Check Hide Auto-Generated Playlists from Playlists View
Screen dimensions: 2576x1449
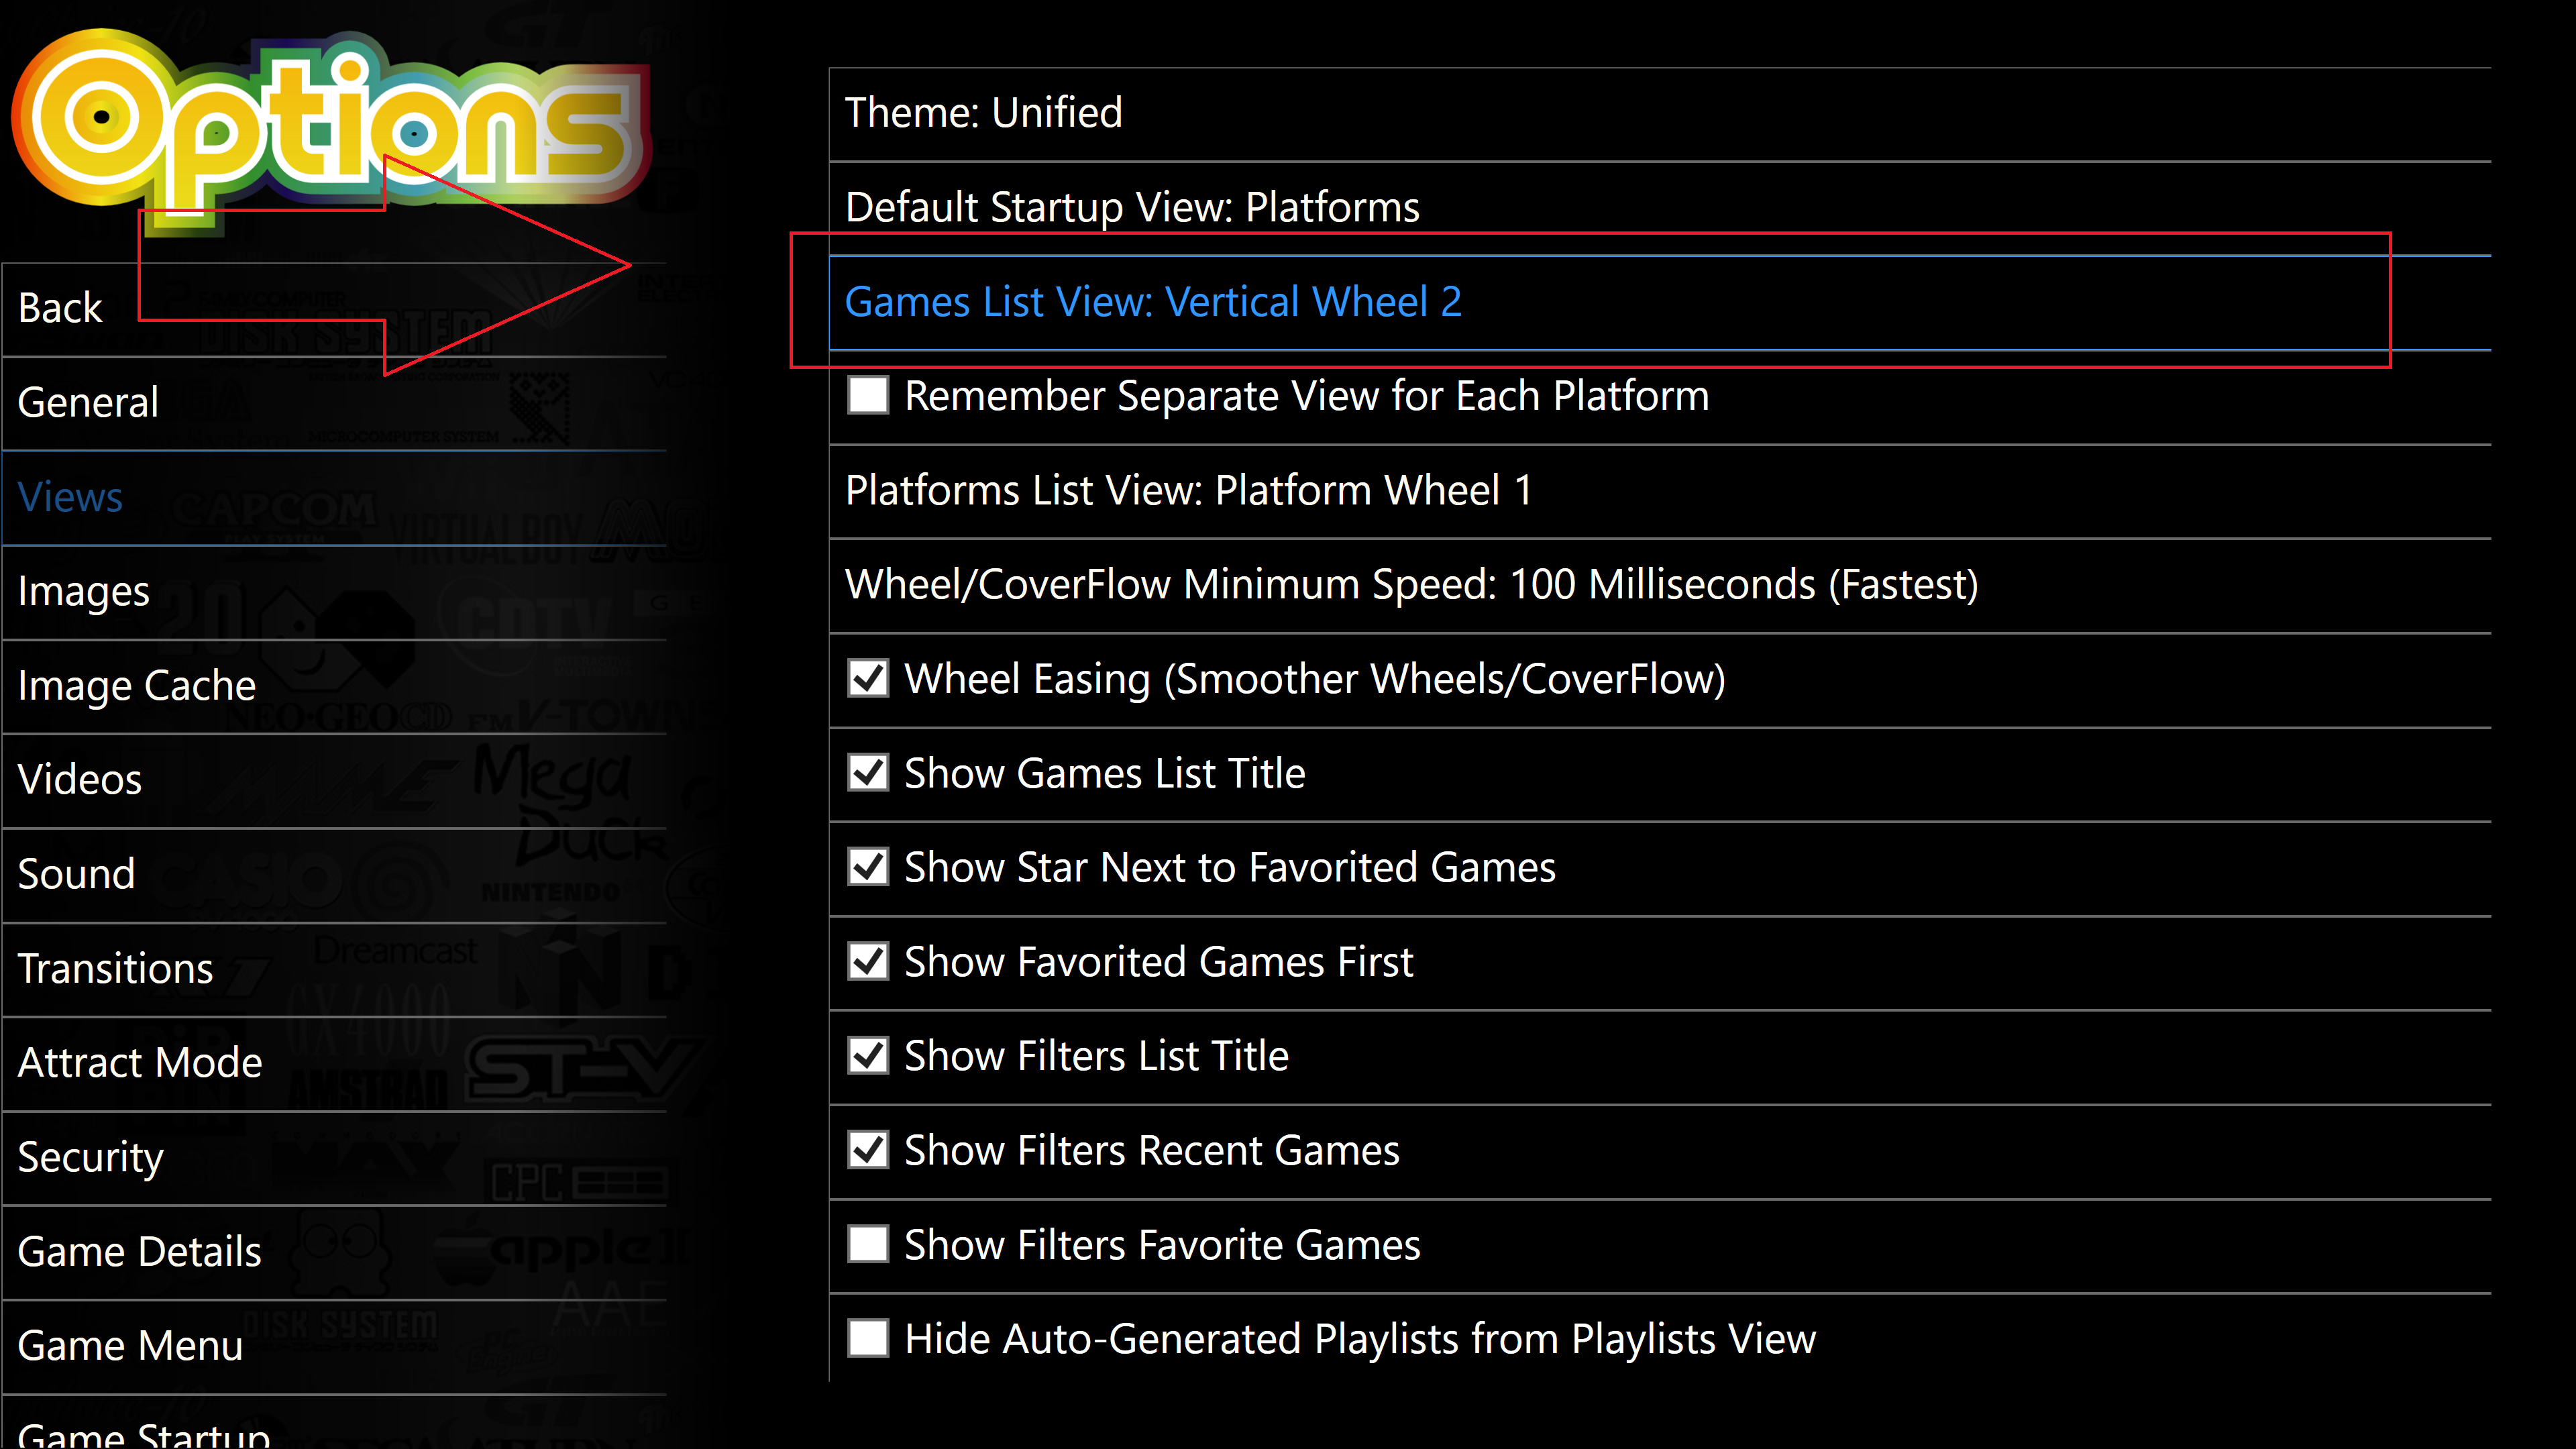(x=868, y=1339)
